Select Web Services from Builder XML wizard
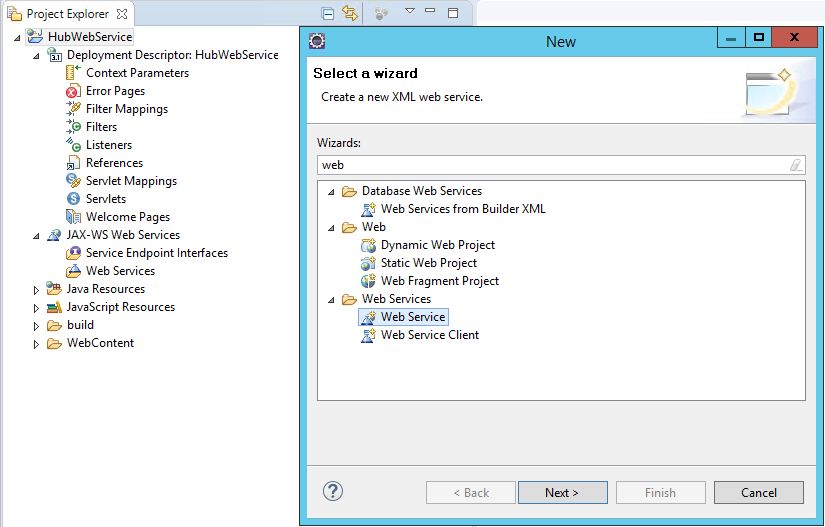 [463, 209]
